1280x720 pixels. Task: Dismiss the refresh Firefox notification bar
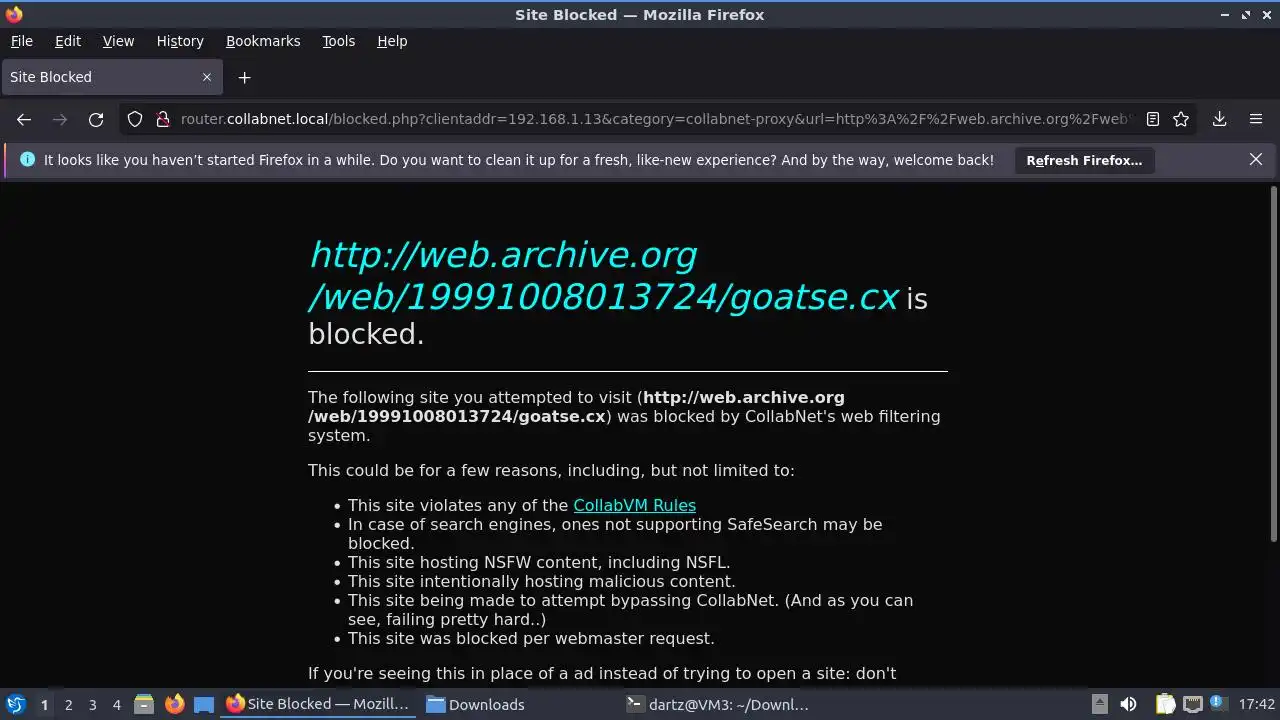pyautogui.click(x=1256, y=159)
